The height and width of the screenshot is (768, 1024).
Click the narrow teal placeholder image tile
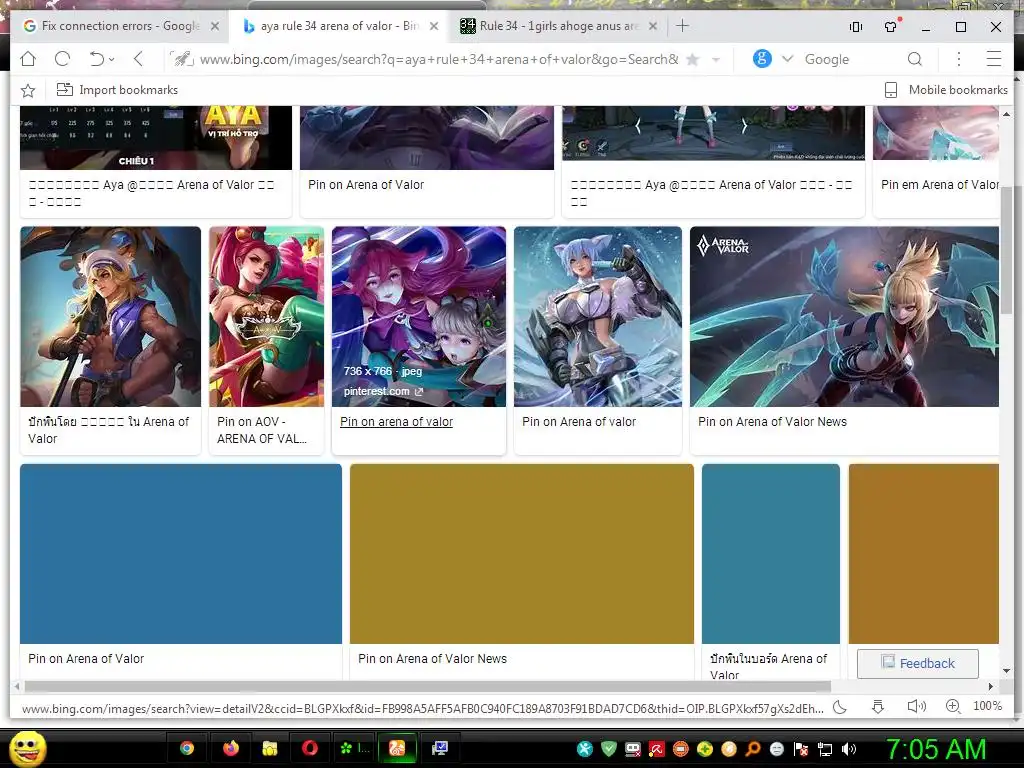click(x=771, y=554)
